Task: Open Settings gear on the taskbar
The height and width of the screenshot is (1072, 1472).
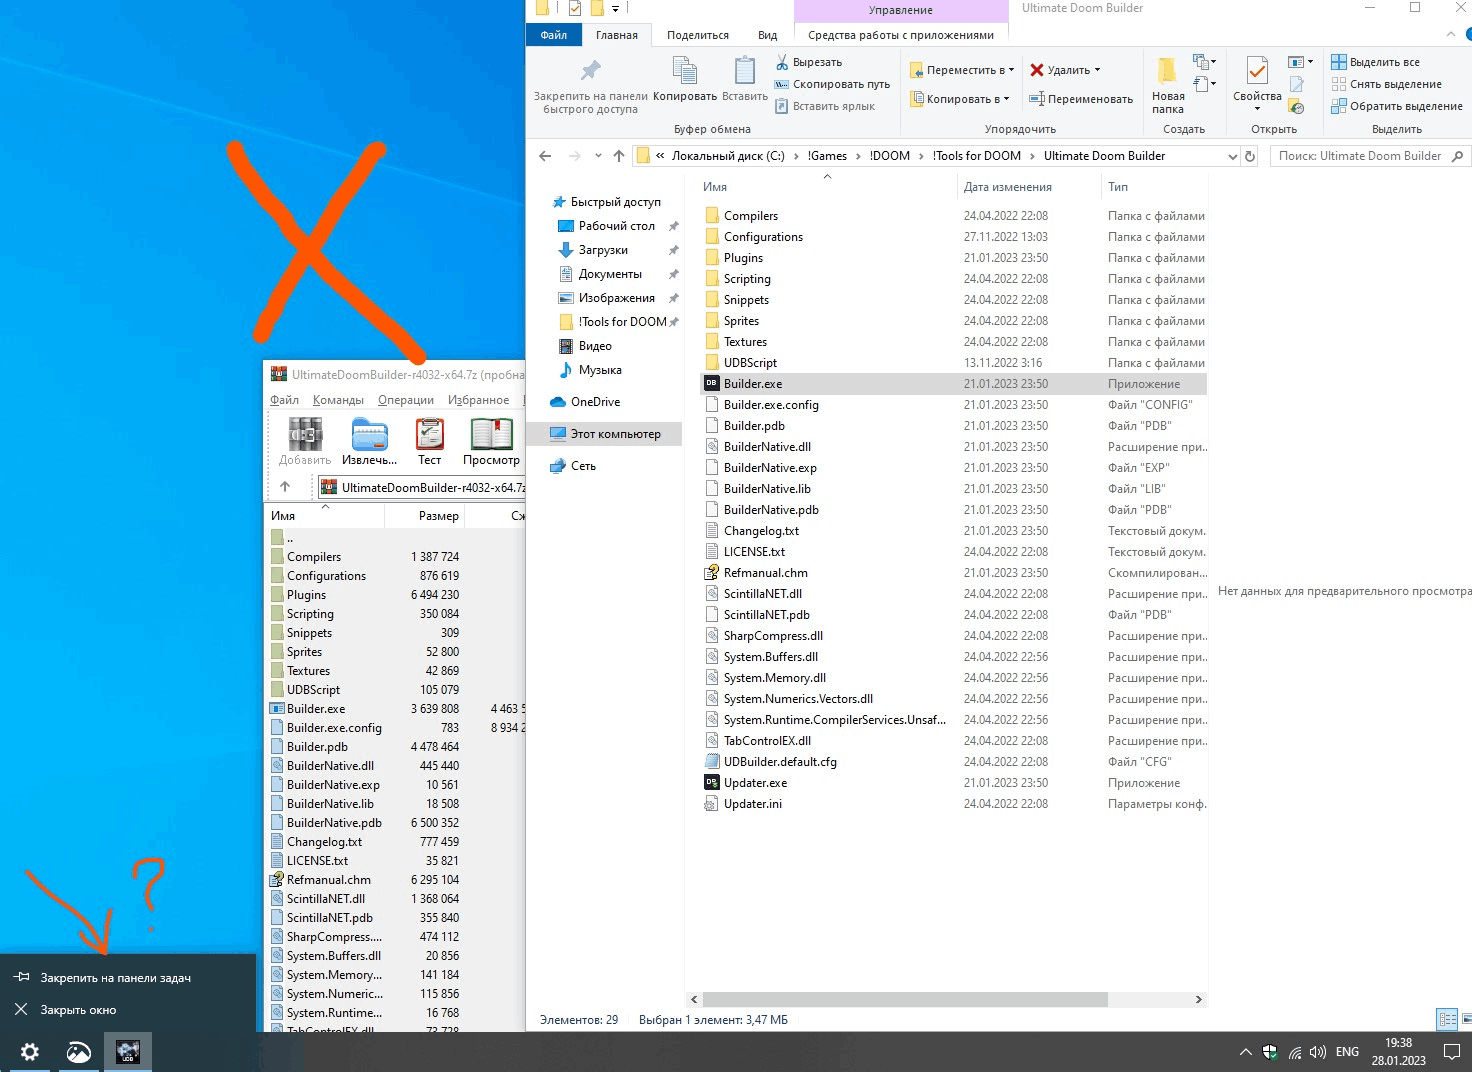Action: click(30, 1052)
